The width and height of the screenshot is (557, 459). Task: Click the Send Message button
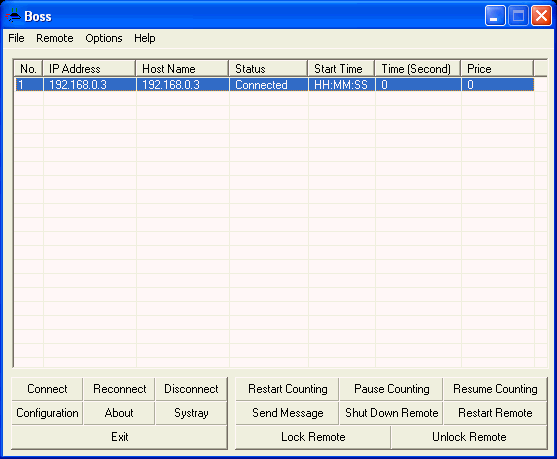click(287, 413)
